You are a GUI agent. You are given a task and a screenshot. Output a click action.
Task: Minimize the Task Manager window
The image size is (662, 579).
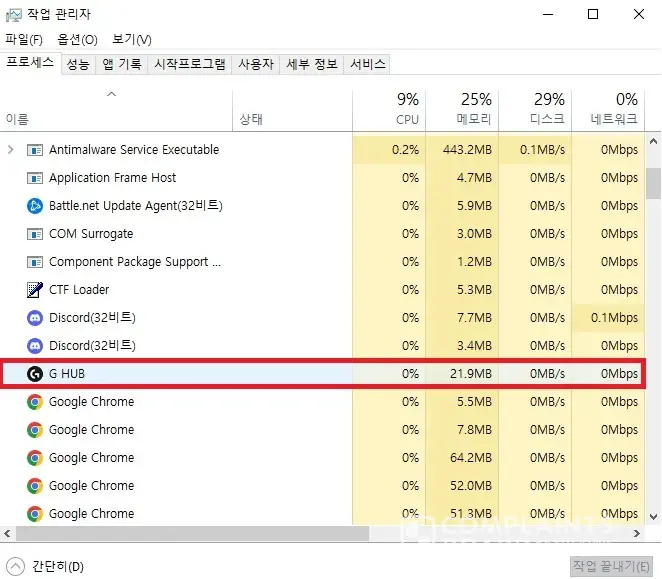[x=548, y=14]
